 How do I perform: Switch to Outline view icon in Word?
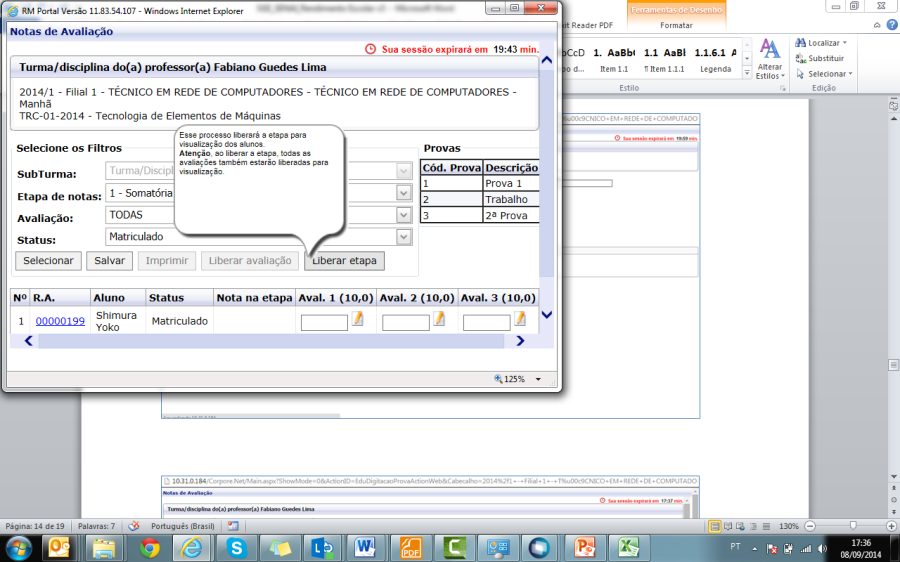click(x=753, y=526)
